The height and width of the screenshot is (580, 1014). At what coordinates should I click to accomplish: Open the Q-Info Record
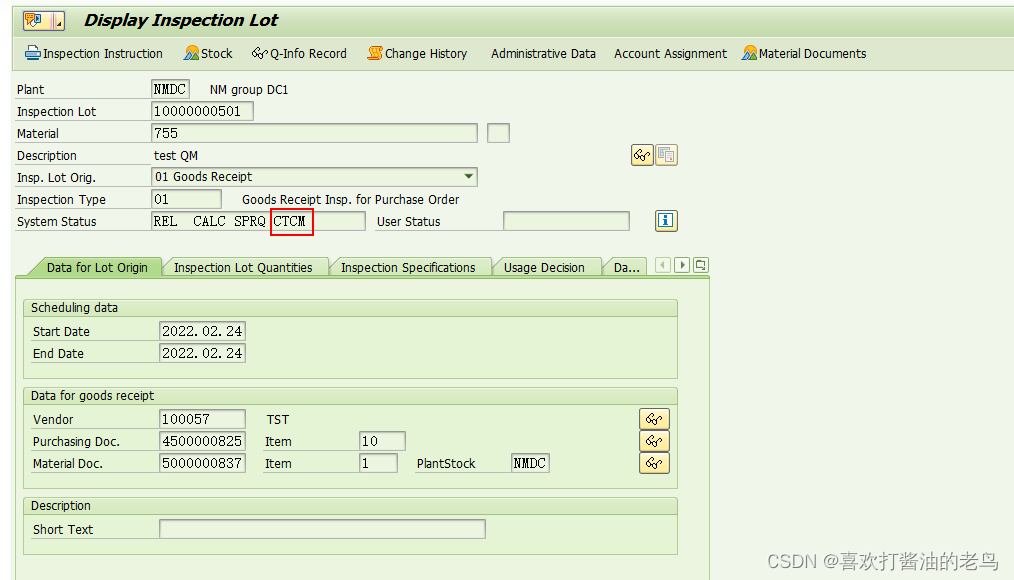[299, 53]
